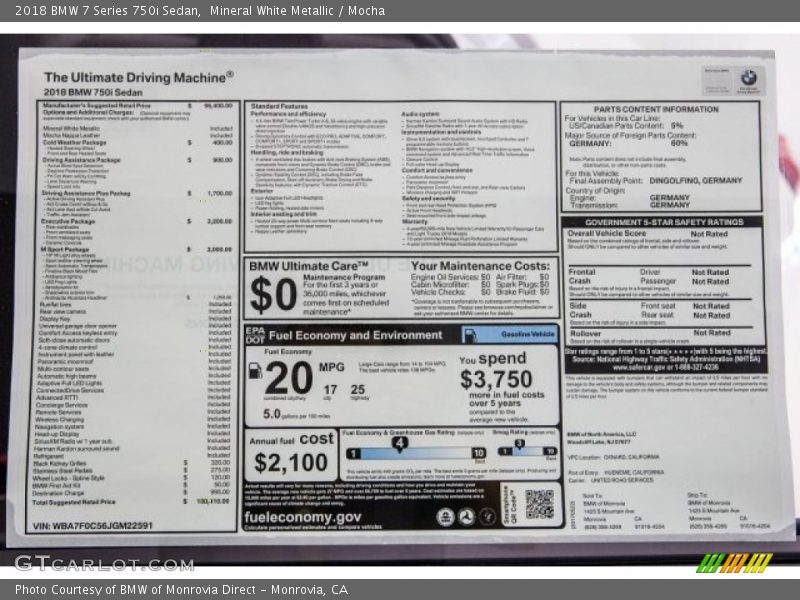Screen dimensions: 800x600
Task: Click the fuel economy rating marker 4
Action: pos(399,443)
